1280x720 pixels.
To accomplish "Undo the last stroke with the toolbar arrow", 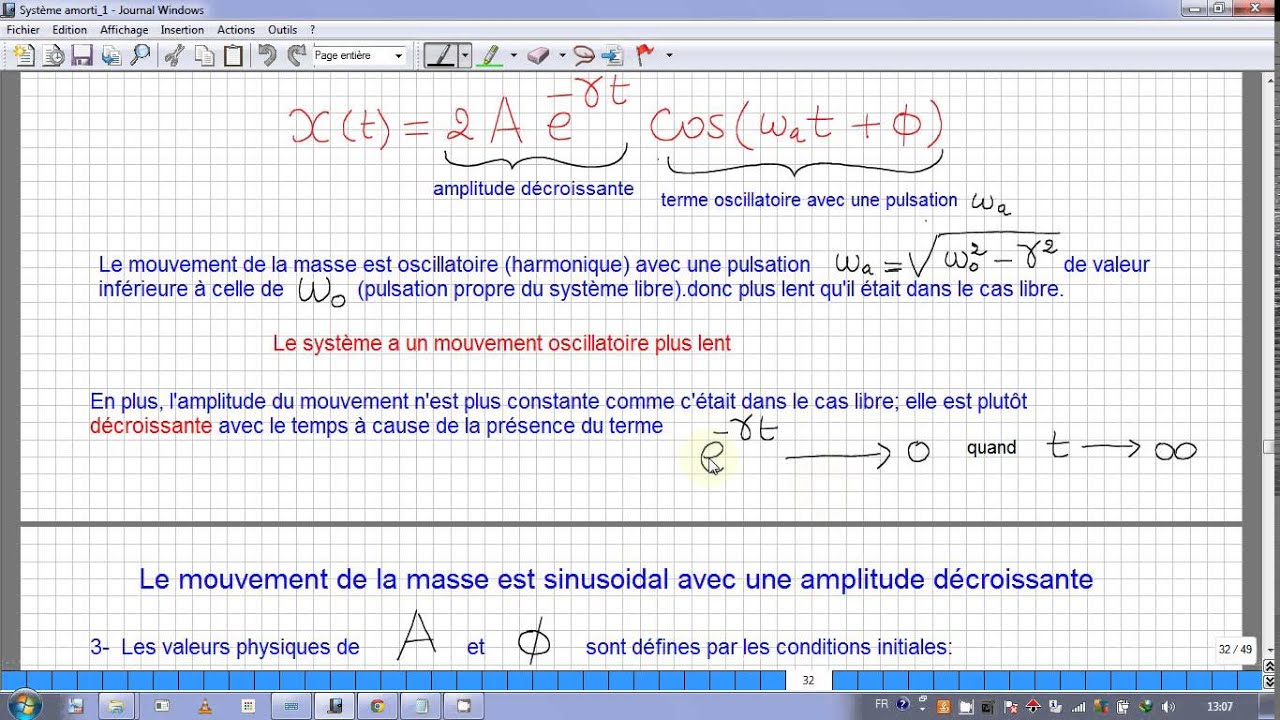I will pos(267,56).
